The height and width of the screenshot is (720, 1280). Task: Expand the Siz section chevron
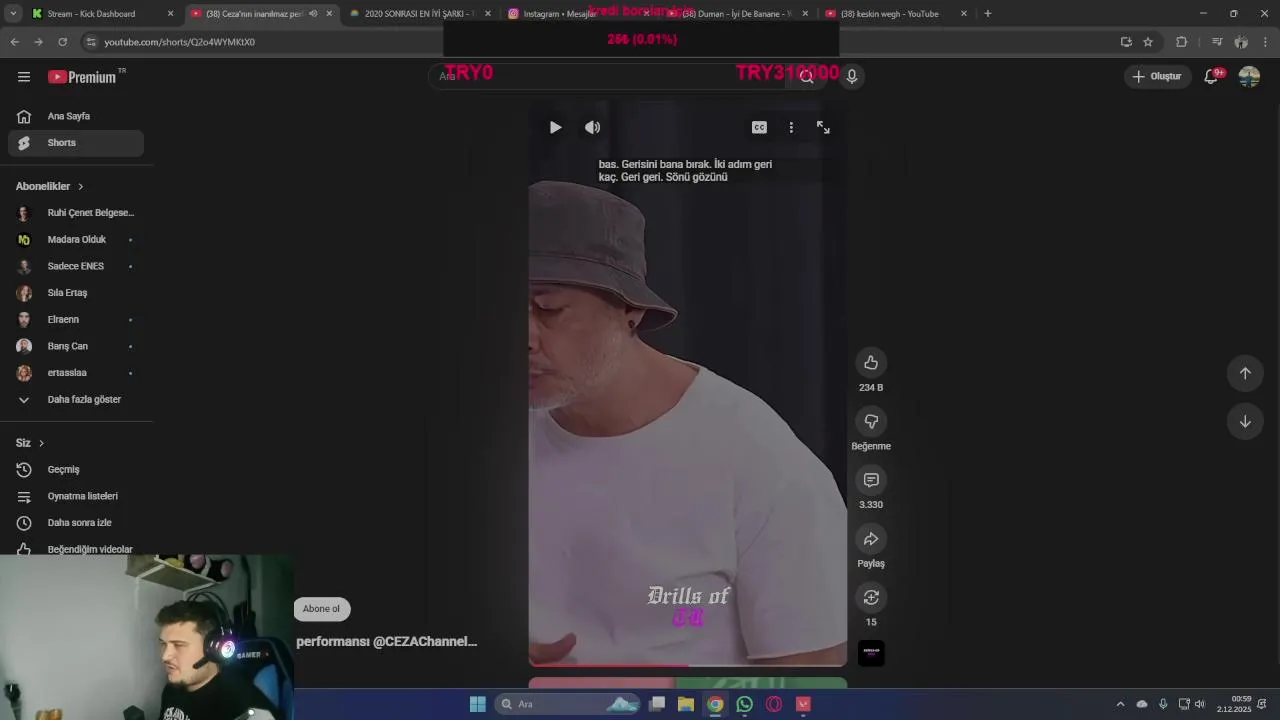(x=41, y=443)
